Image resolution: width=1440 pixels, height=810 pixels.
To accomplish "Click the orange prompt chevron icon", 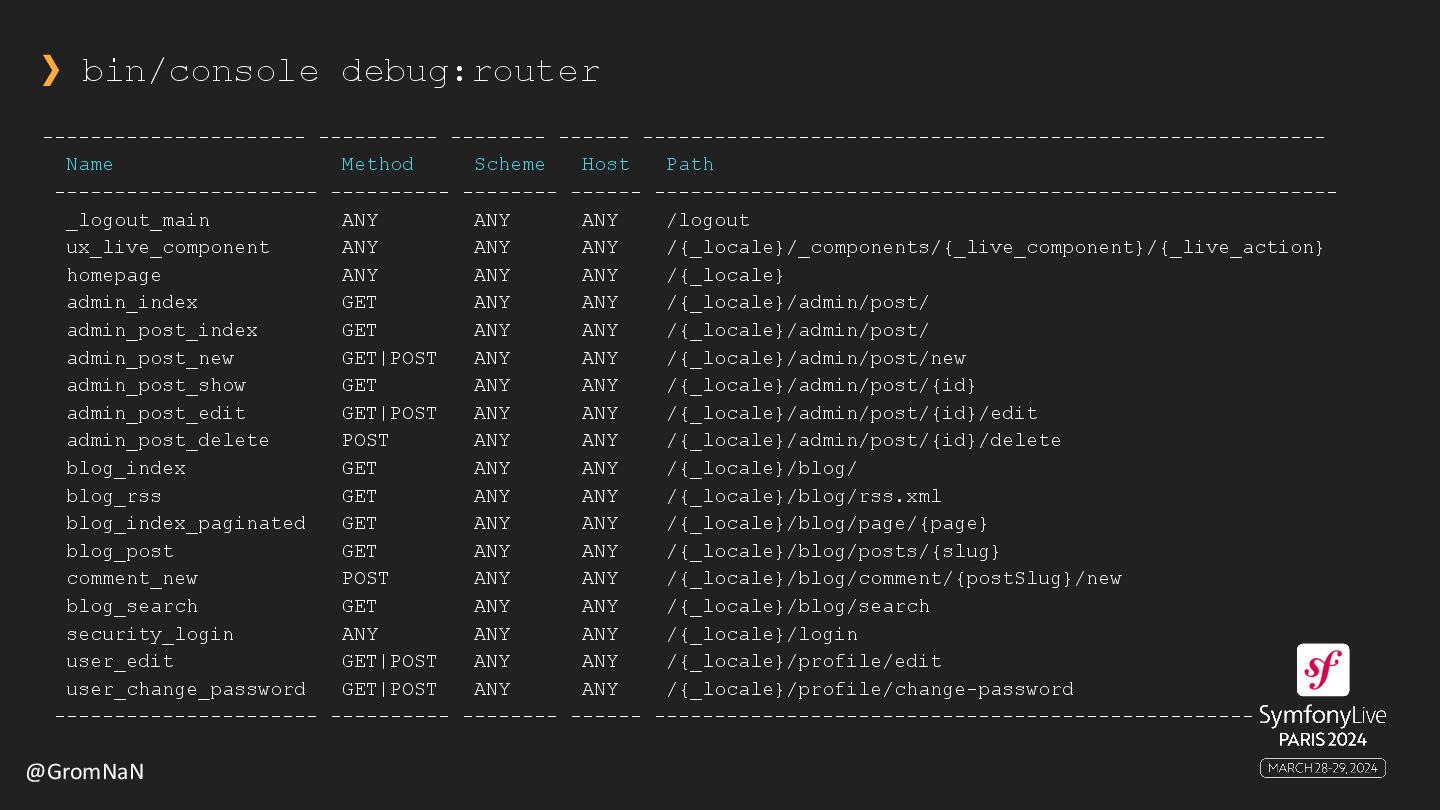I will (x=51, y=70).
